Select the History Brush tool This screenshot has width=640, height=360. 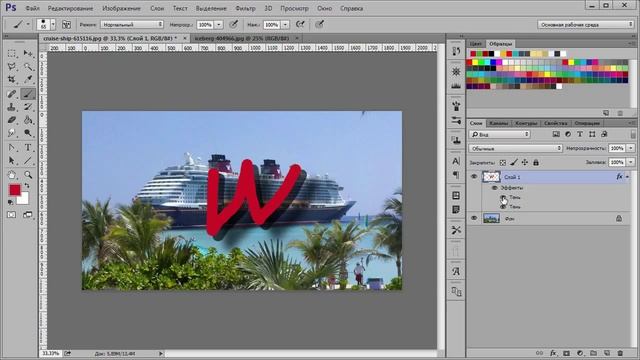click(28, 107)
